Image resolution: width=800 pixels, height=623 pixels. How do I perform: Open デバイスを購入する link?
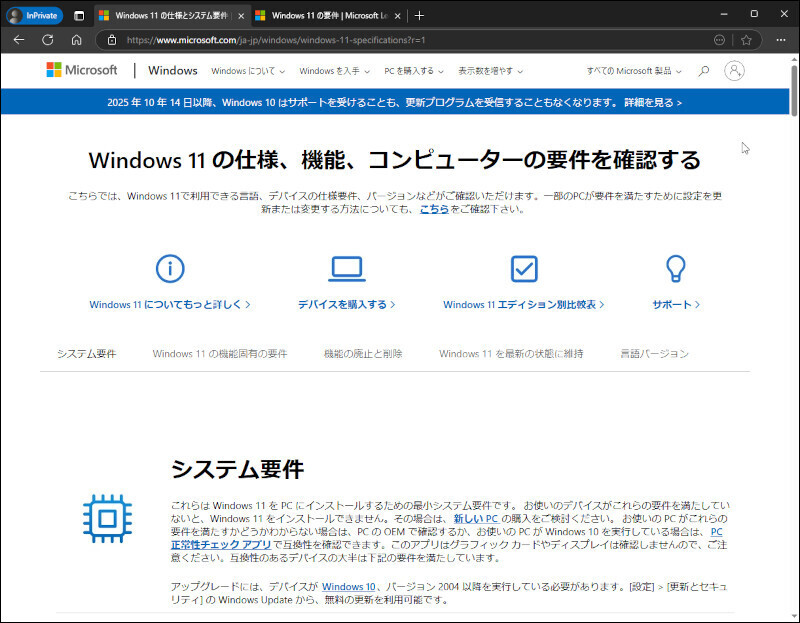click(x=347, y=305)
